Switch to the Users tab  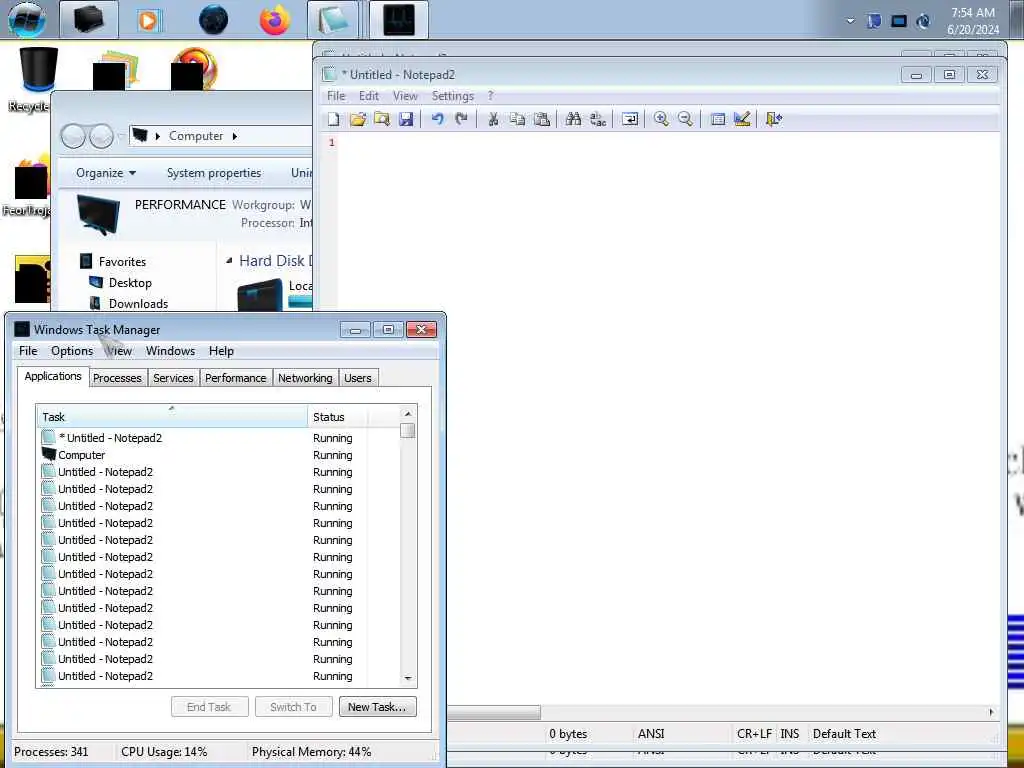click(x=358, y=378)
